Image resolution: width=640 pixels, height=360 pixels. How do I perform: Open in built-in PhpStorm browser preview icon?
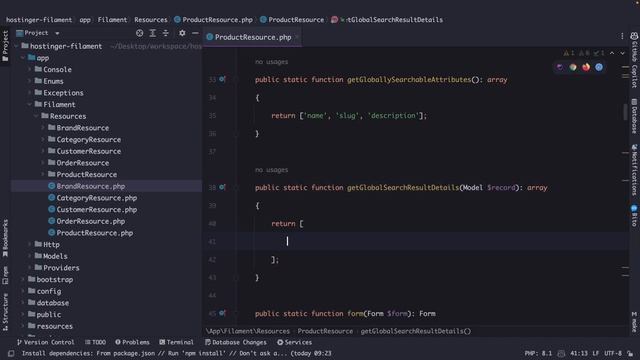560,67
